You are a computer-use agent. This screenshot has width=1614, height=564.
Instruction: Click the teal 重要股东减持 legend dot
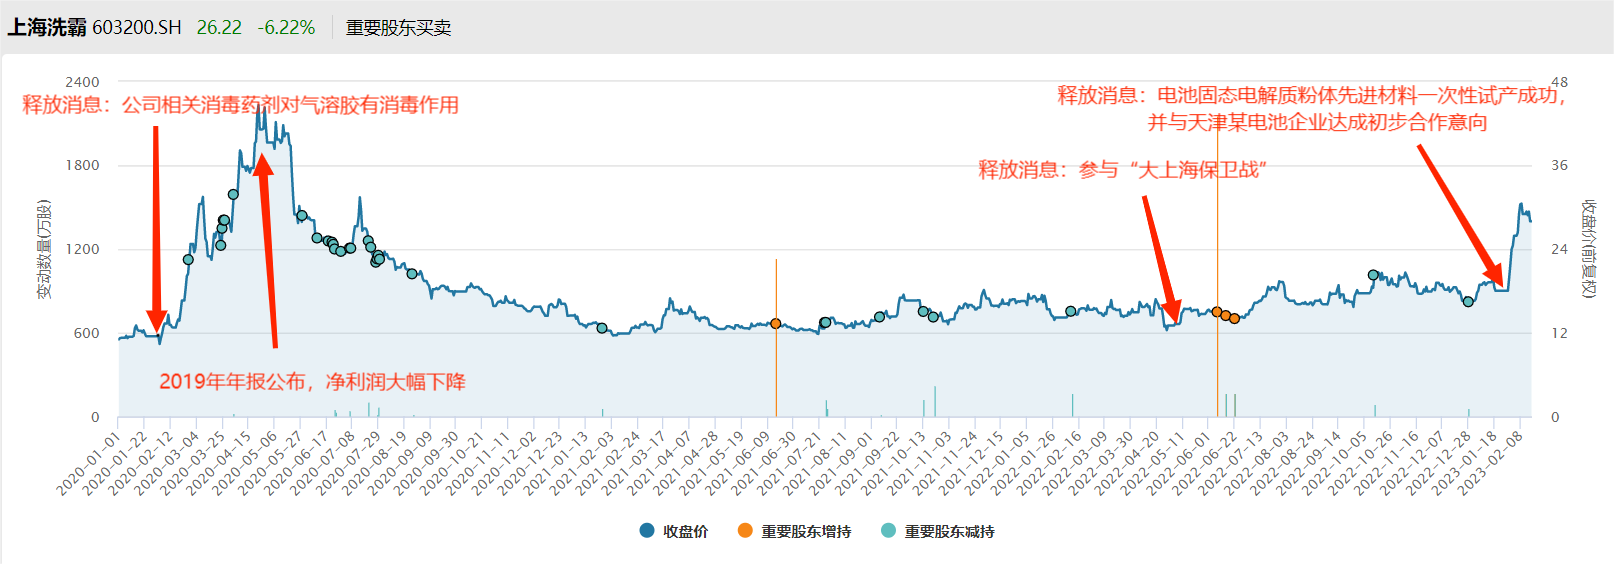click(888, 531)
